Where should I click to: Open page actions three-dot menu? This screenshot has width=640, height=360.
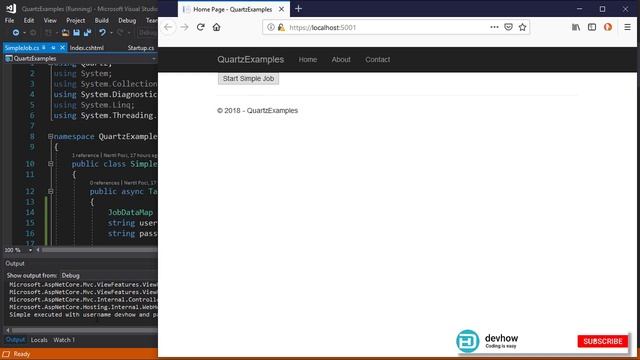pyautogui.click(x=494, y=27)
